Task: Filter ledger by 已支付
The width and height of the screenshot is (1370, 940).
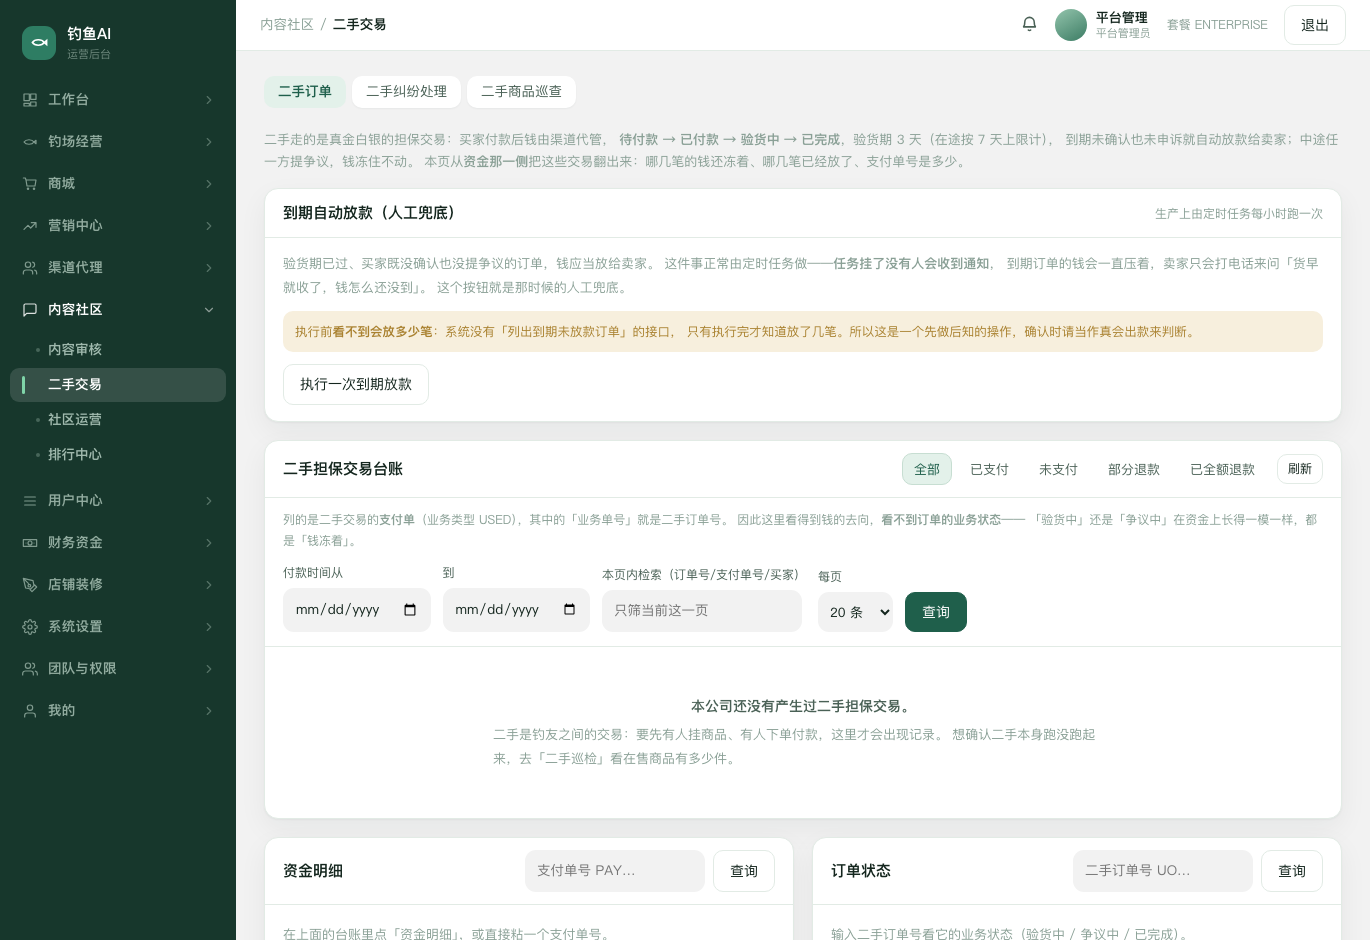Action: click(990, 469)
